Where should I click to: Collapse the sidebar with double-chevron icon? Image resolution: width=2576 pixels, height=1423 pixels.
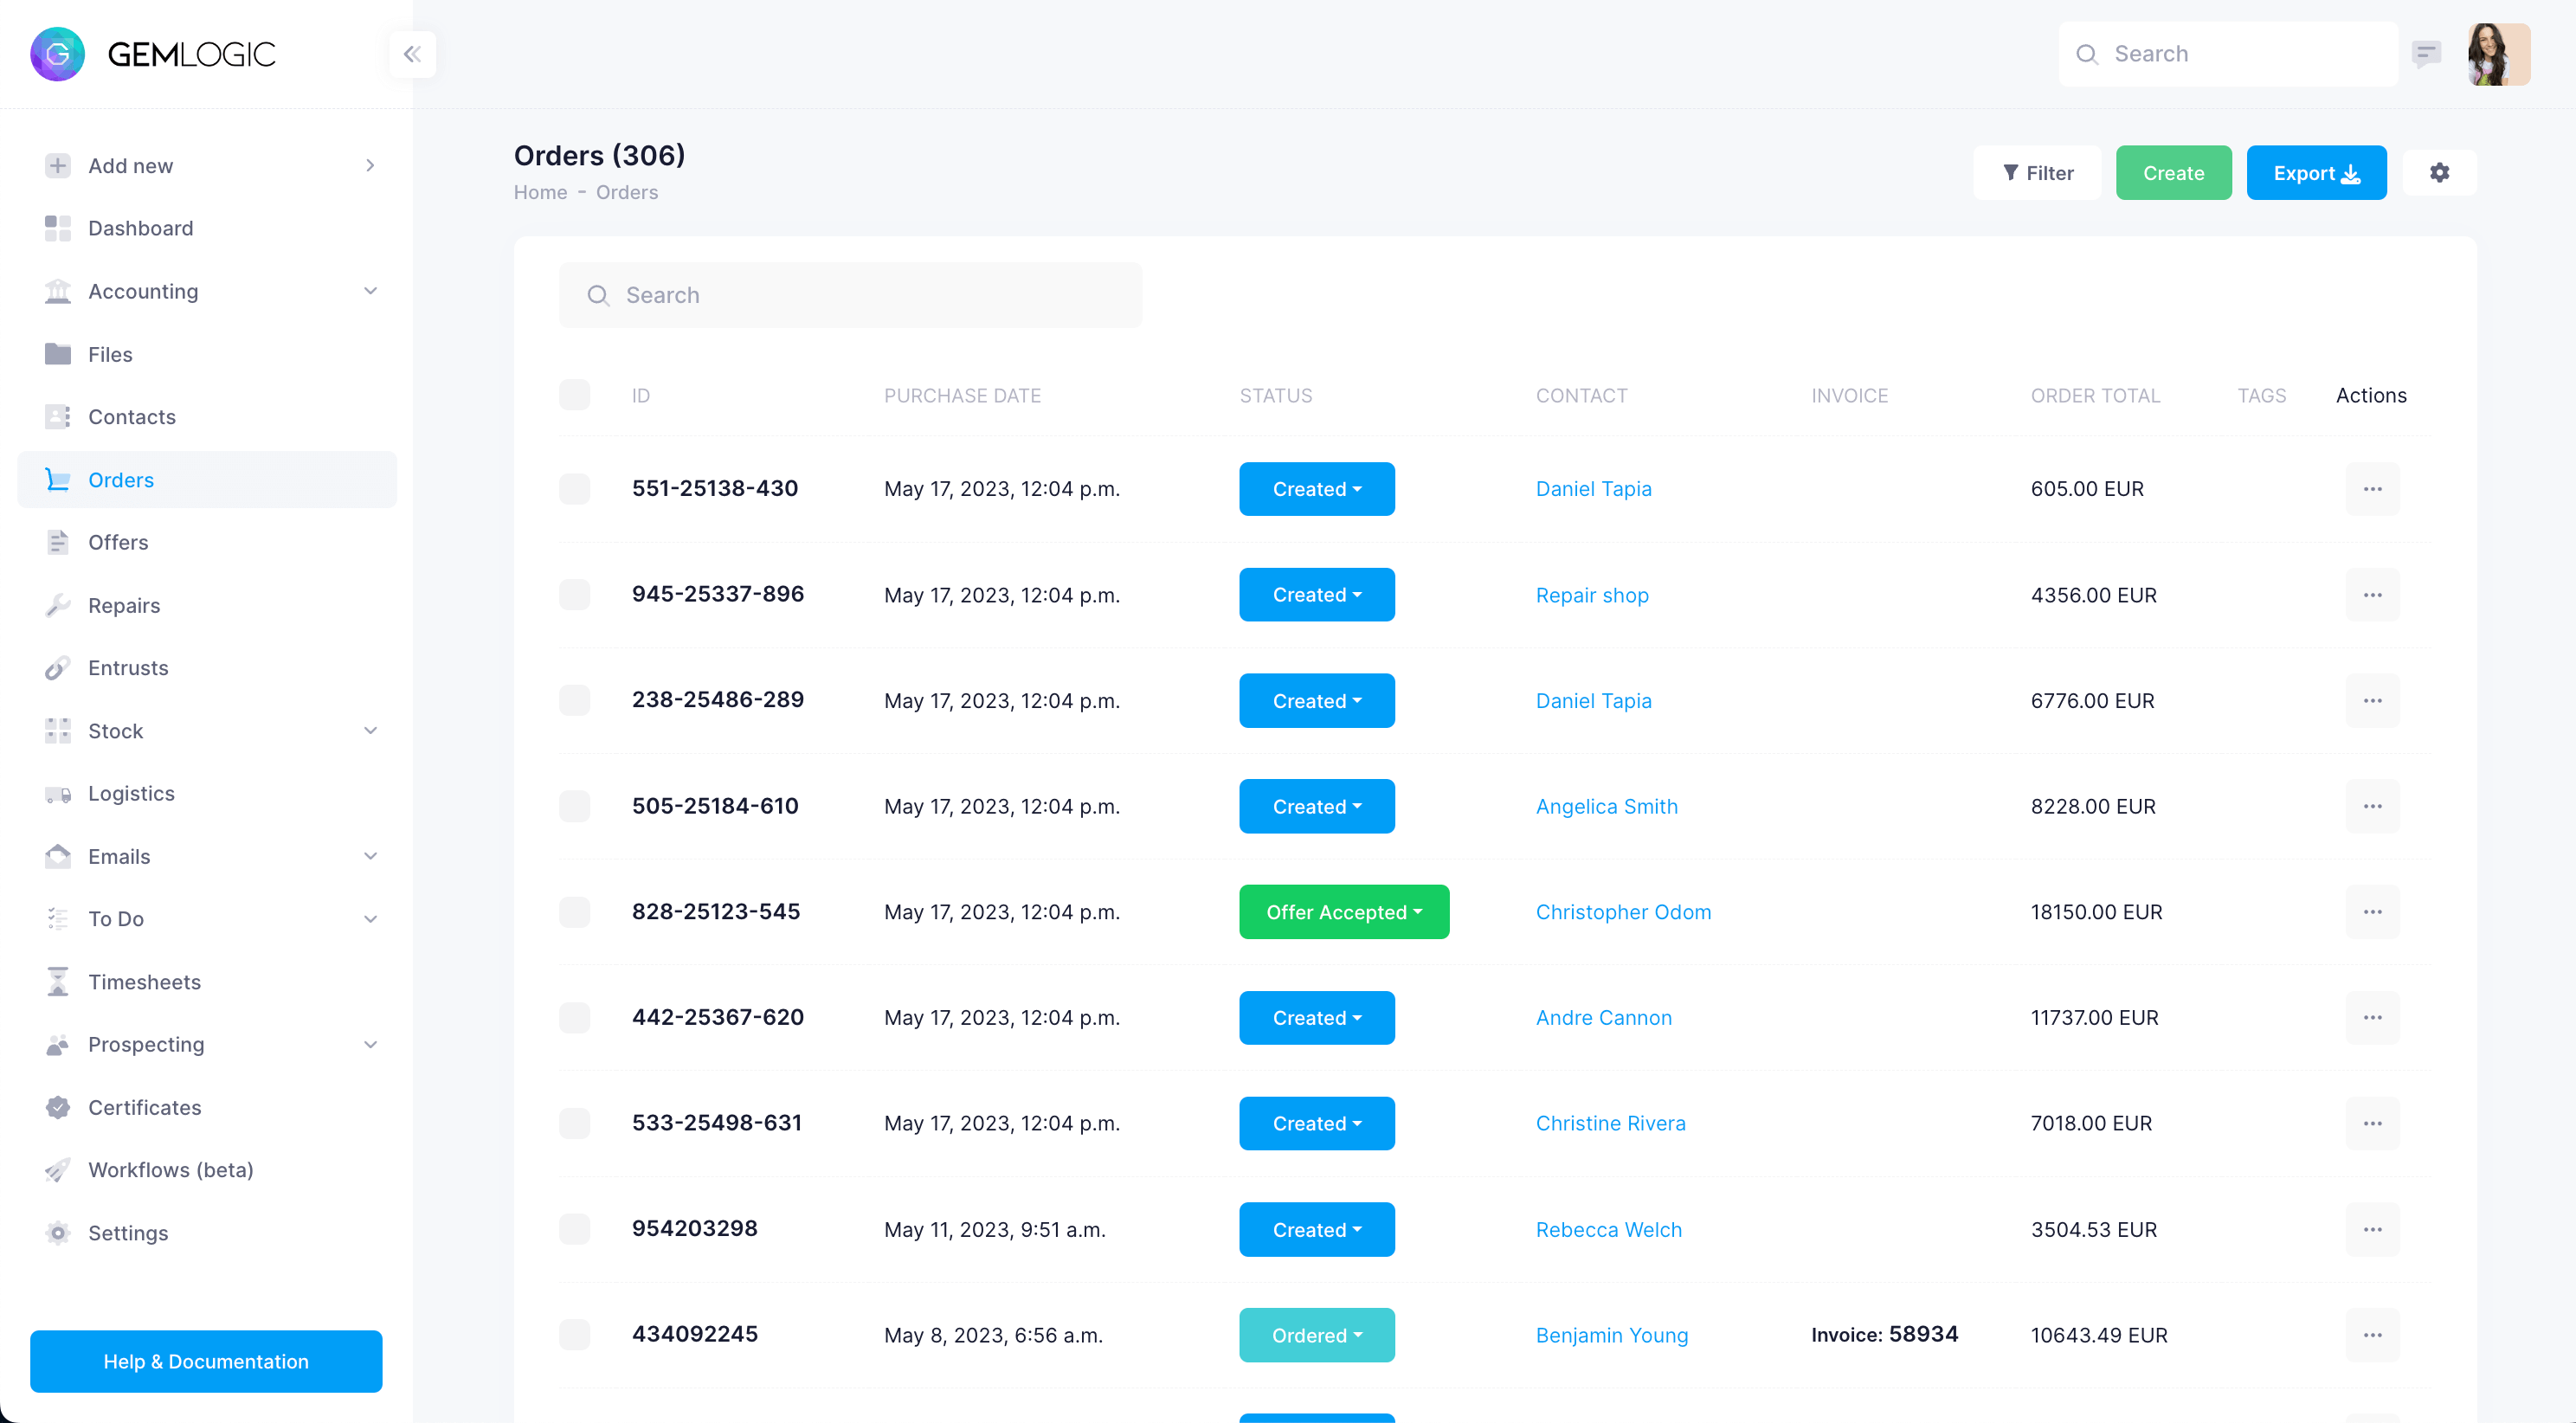412,54
